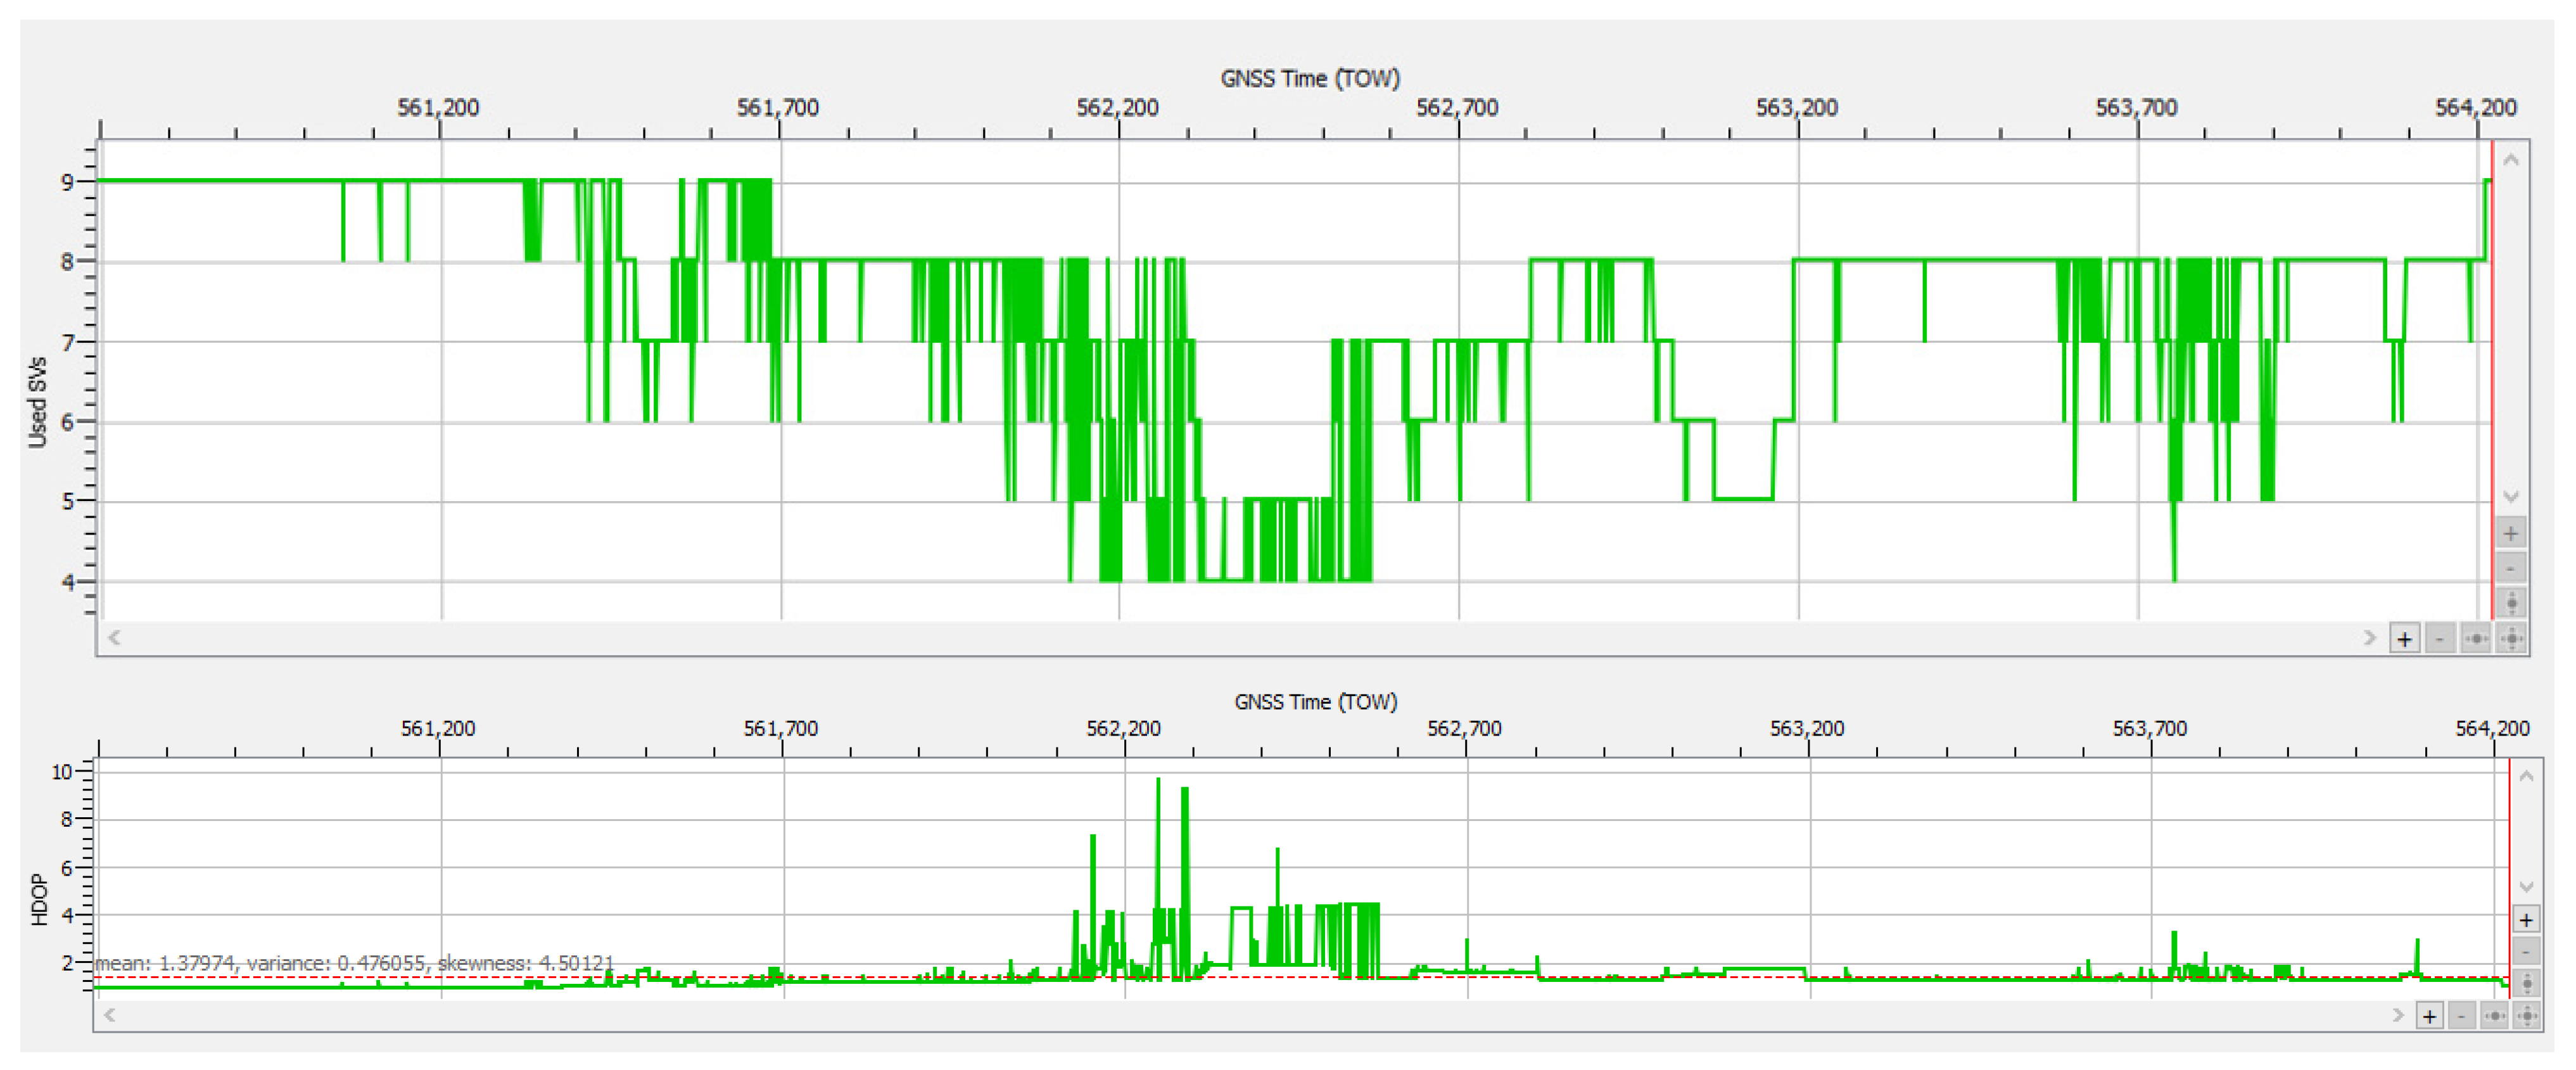
Task: Zoom in vertically on Used SVs chart
Action: click(2511, 533)
